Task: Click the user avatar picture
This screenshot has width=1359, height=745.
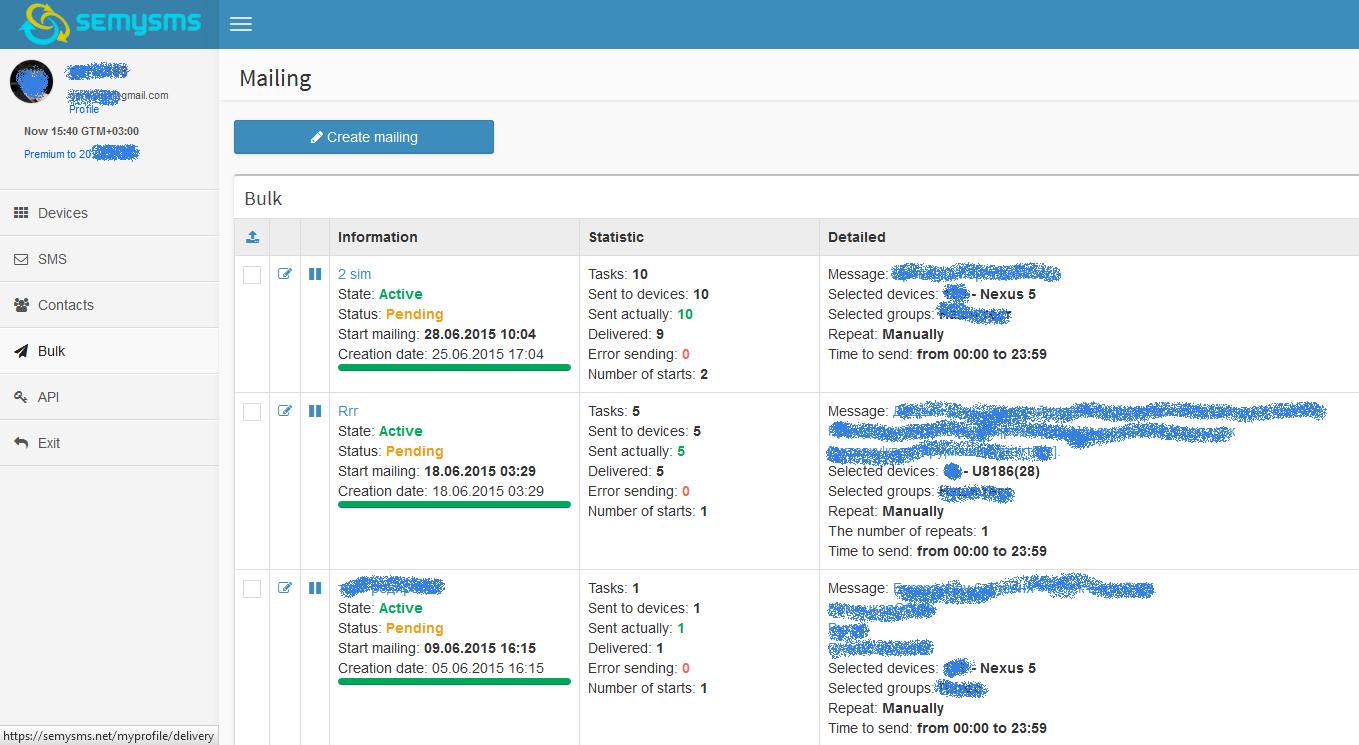Action: [x=32, y=82]
